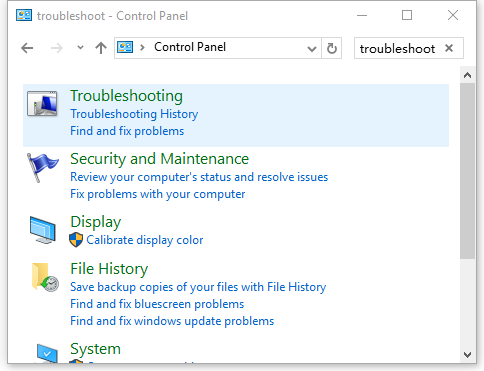Open Fix problems with your computer
The width and height of the screenshot is (484, 371).
coord(157,194)
